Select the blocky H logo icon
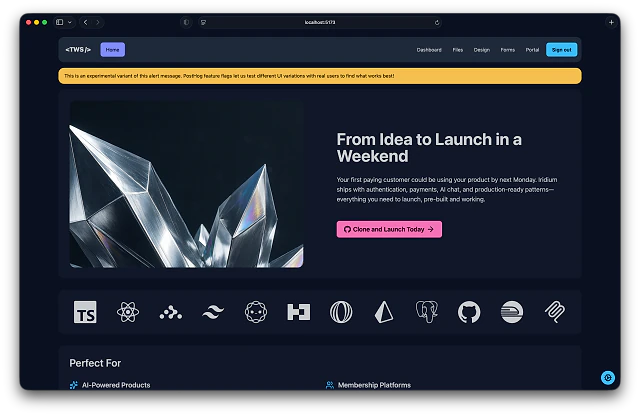640x416 pixels. click(298, 312)
